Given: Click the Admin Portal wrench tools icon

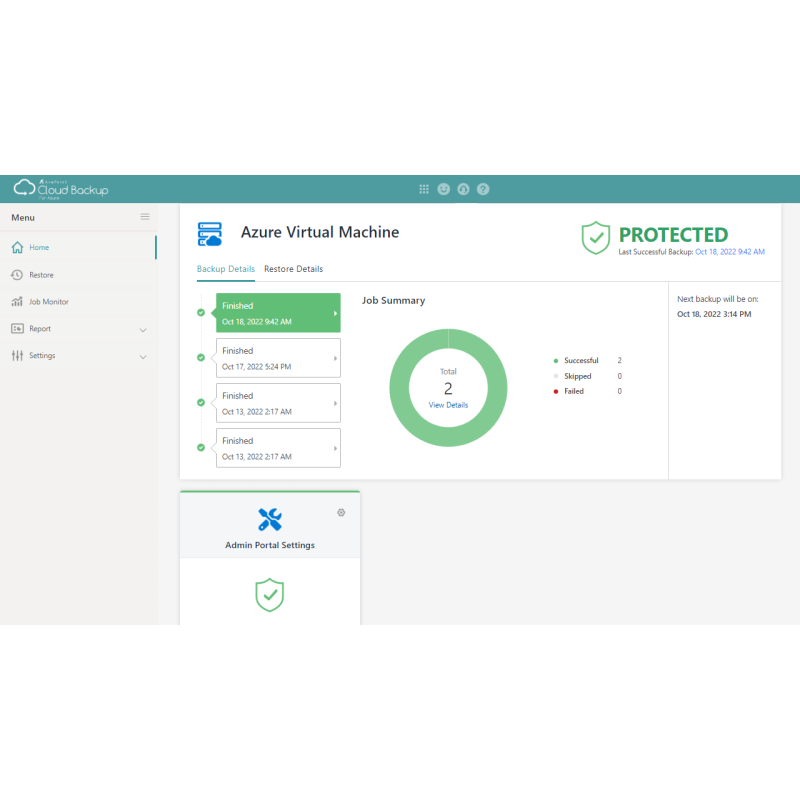Looking at the screenshot, I should click(x=270, y=519).
